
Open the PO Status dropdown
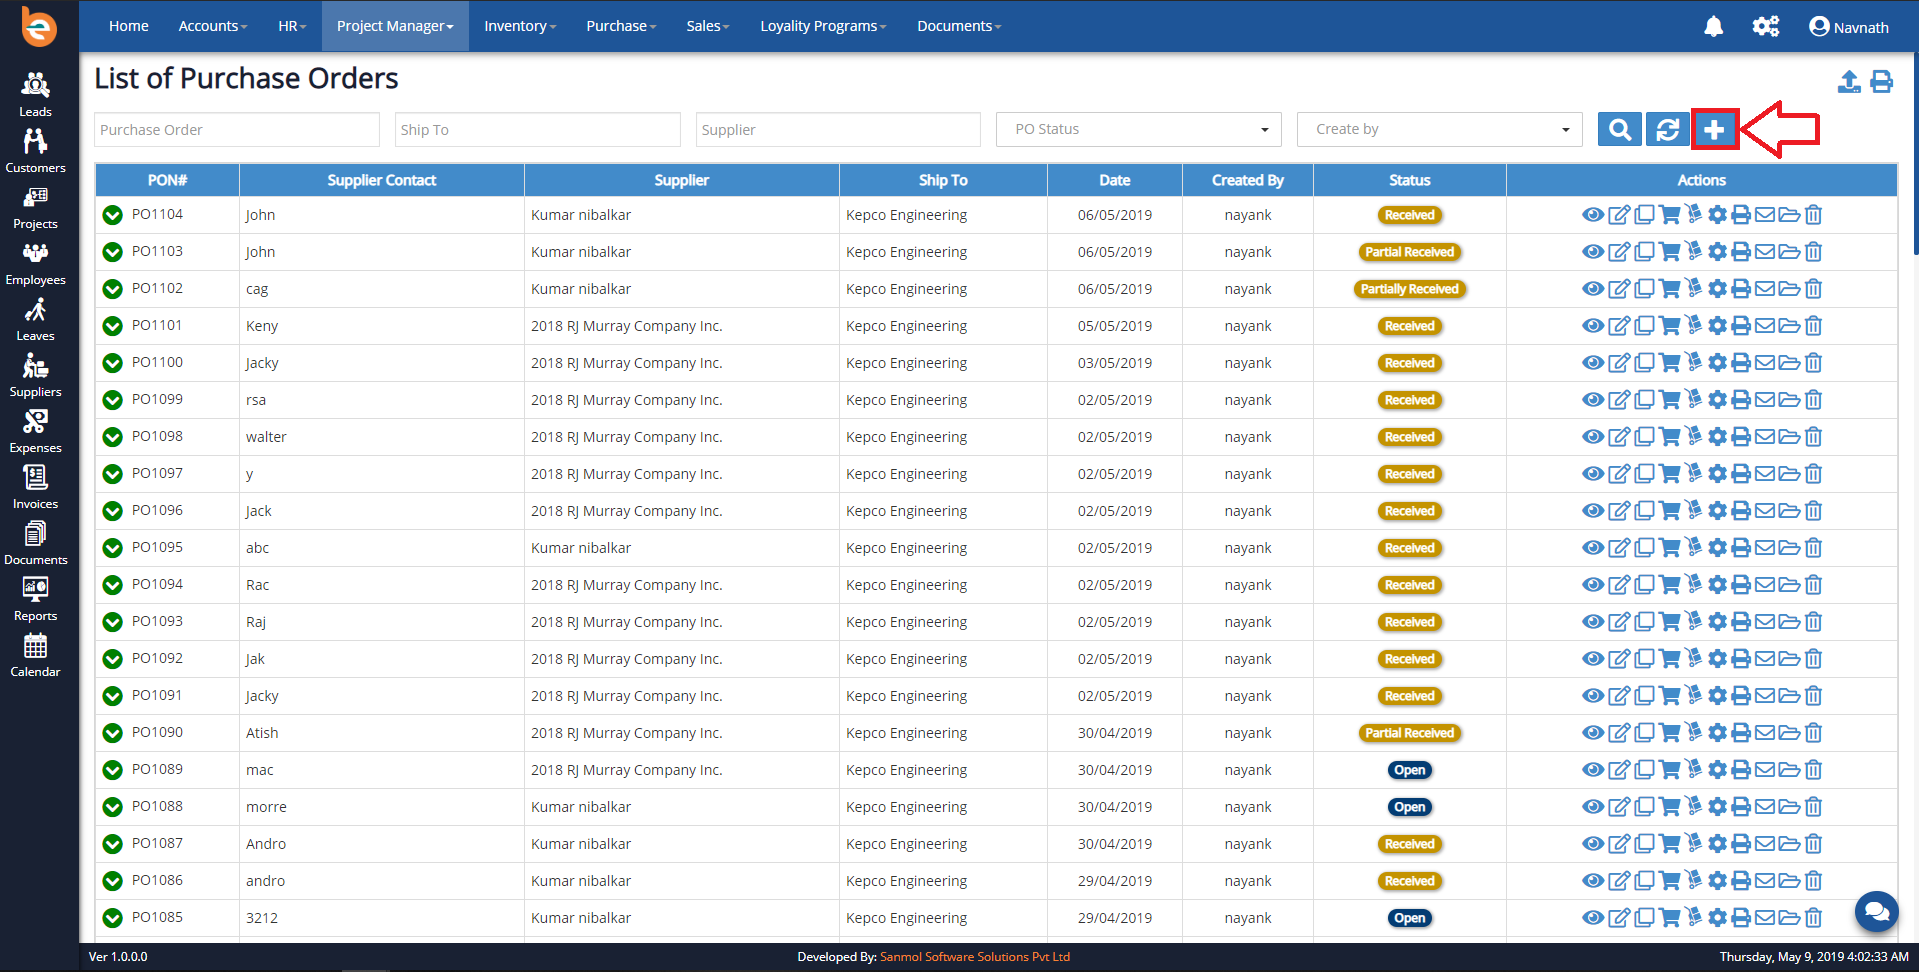click(1139, 129)
